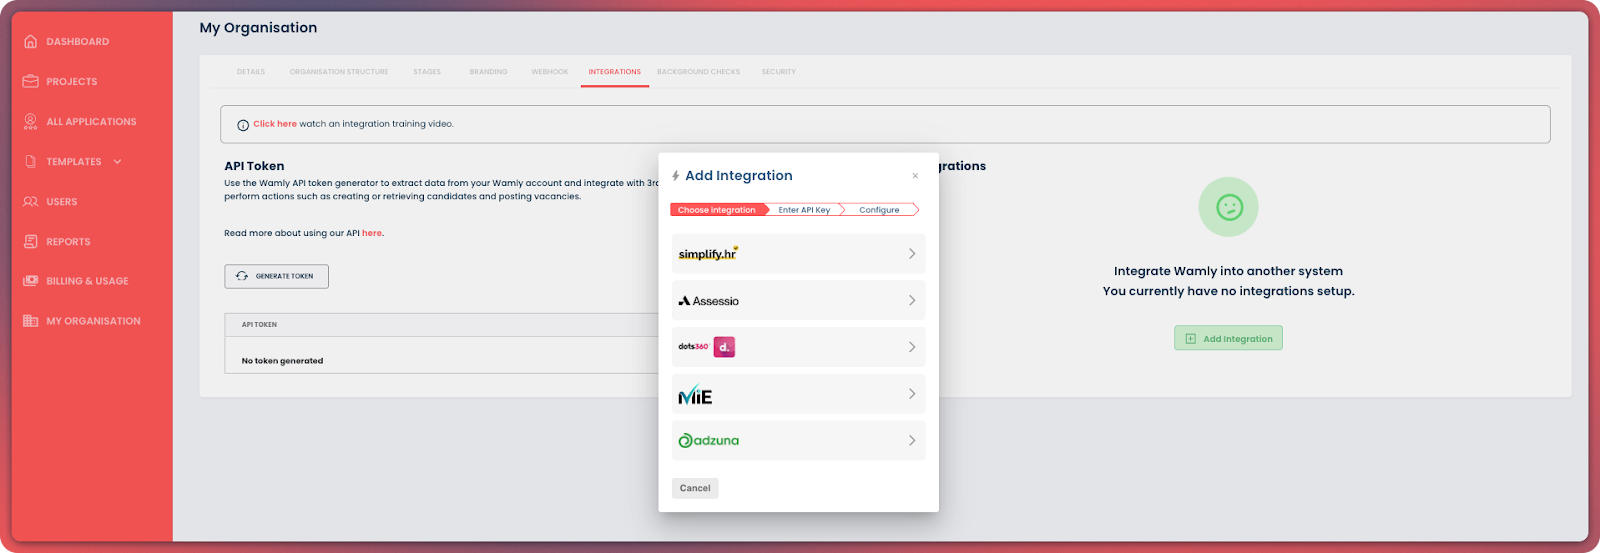Cancel the Add Integration dialog

click(x=695, y=489)
